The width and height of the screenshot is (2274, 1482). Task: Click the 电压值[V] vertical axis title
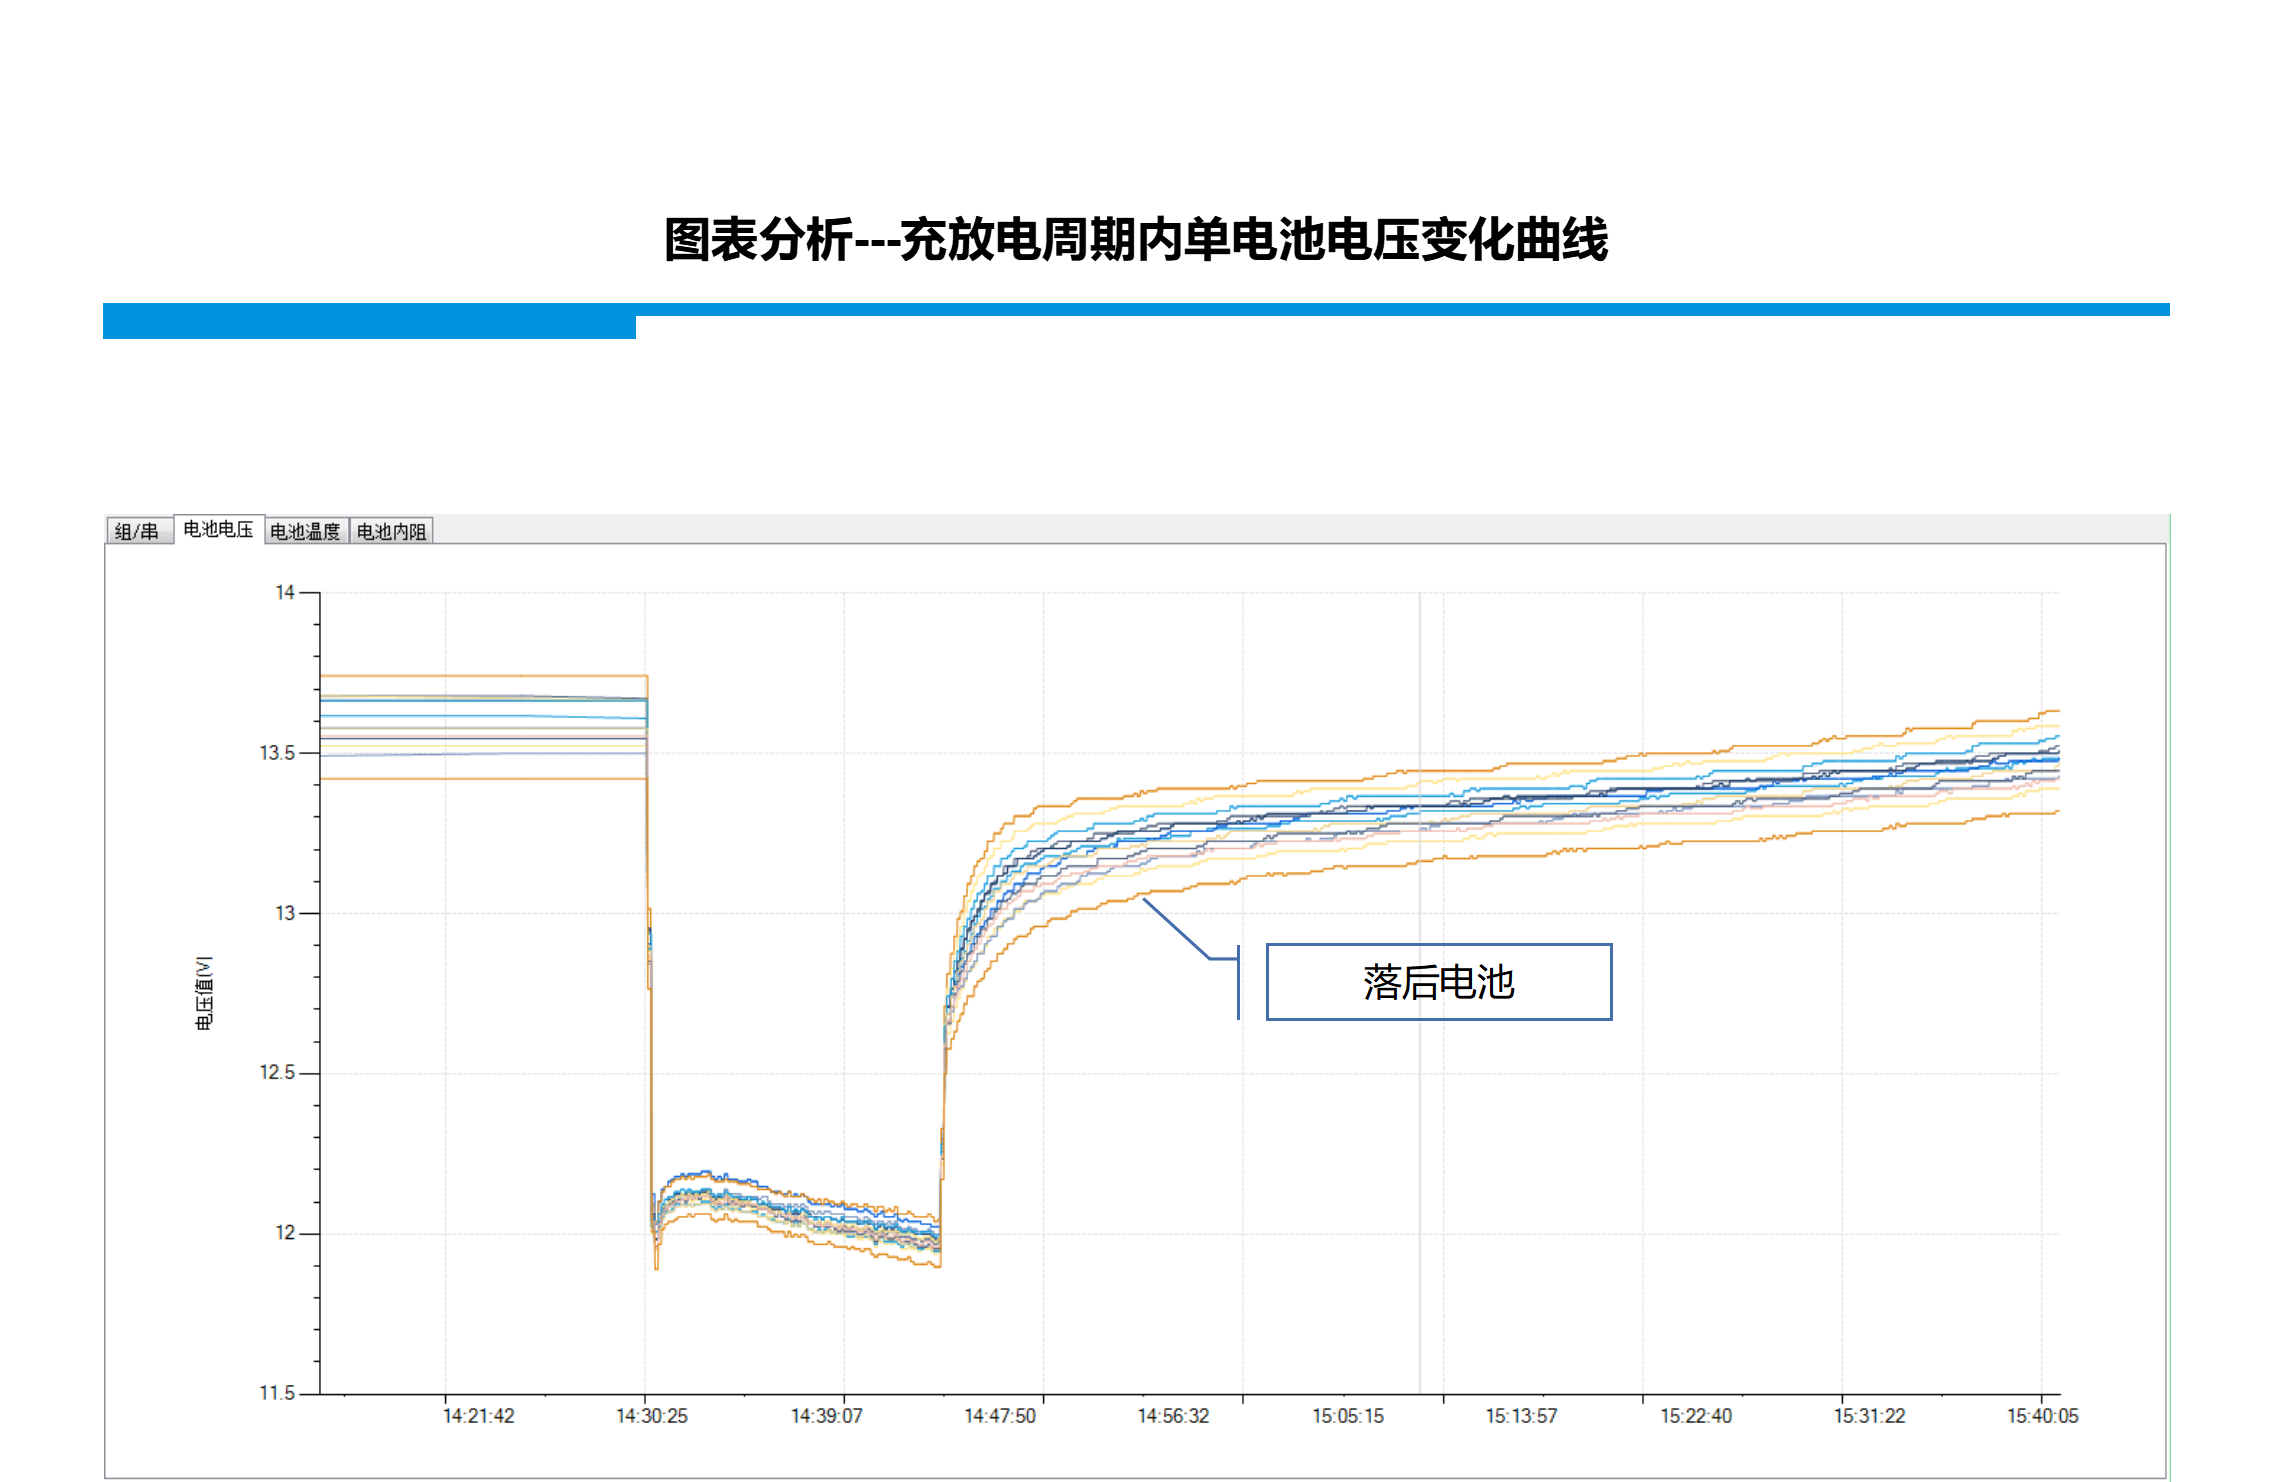point(204,993)
